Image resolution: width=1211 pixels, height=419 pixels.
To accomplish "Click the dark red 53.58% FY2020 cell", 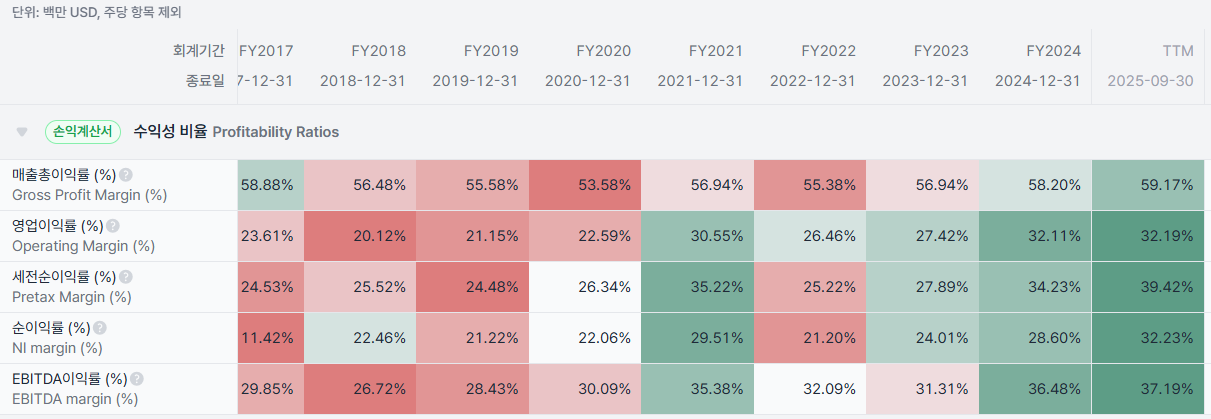I will coord(585,185).
